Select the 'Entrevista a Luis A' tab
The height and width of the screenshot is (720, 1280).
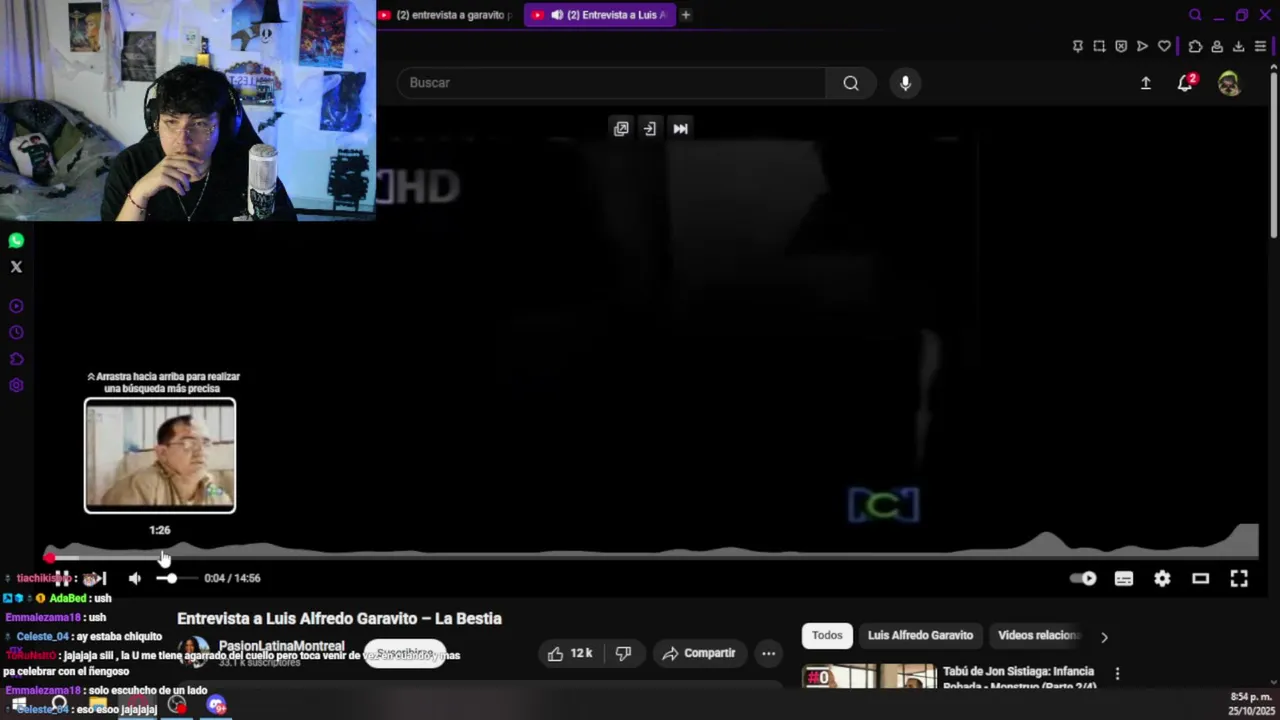[x=600, y=15]
